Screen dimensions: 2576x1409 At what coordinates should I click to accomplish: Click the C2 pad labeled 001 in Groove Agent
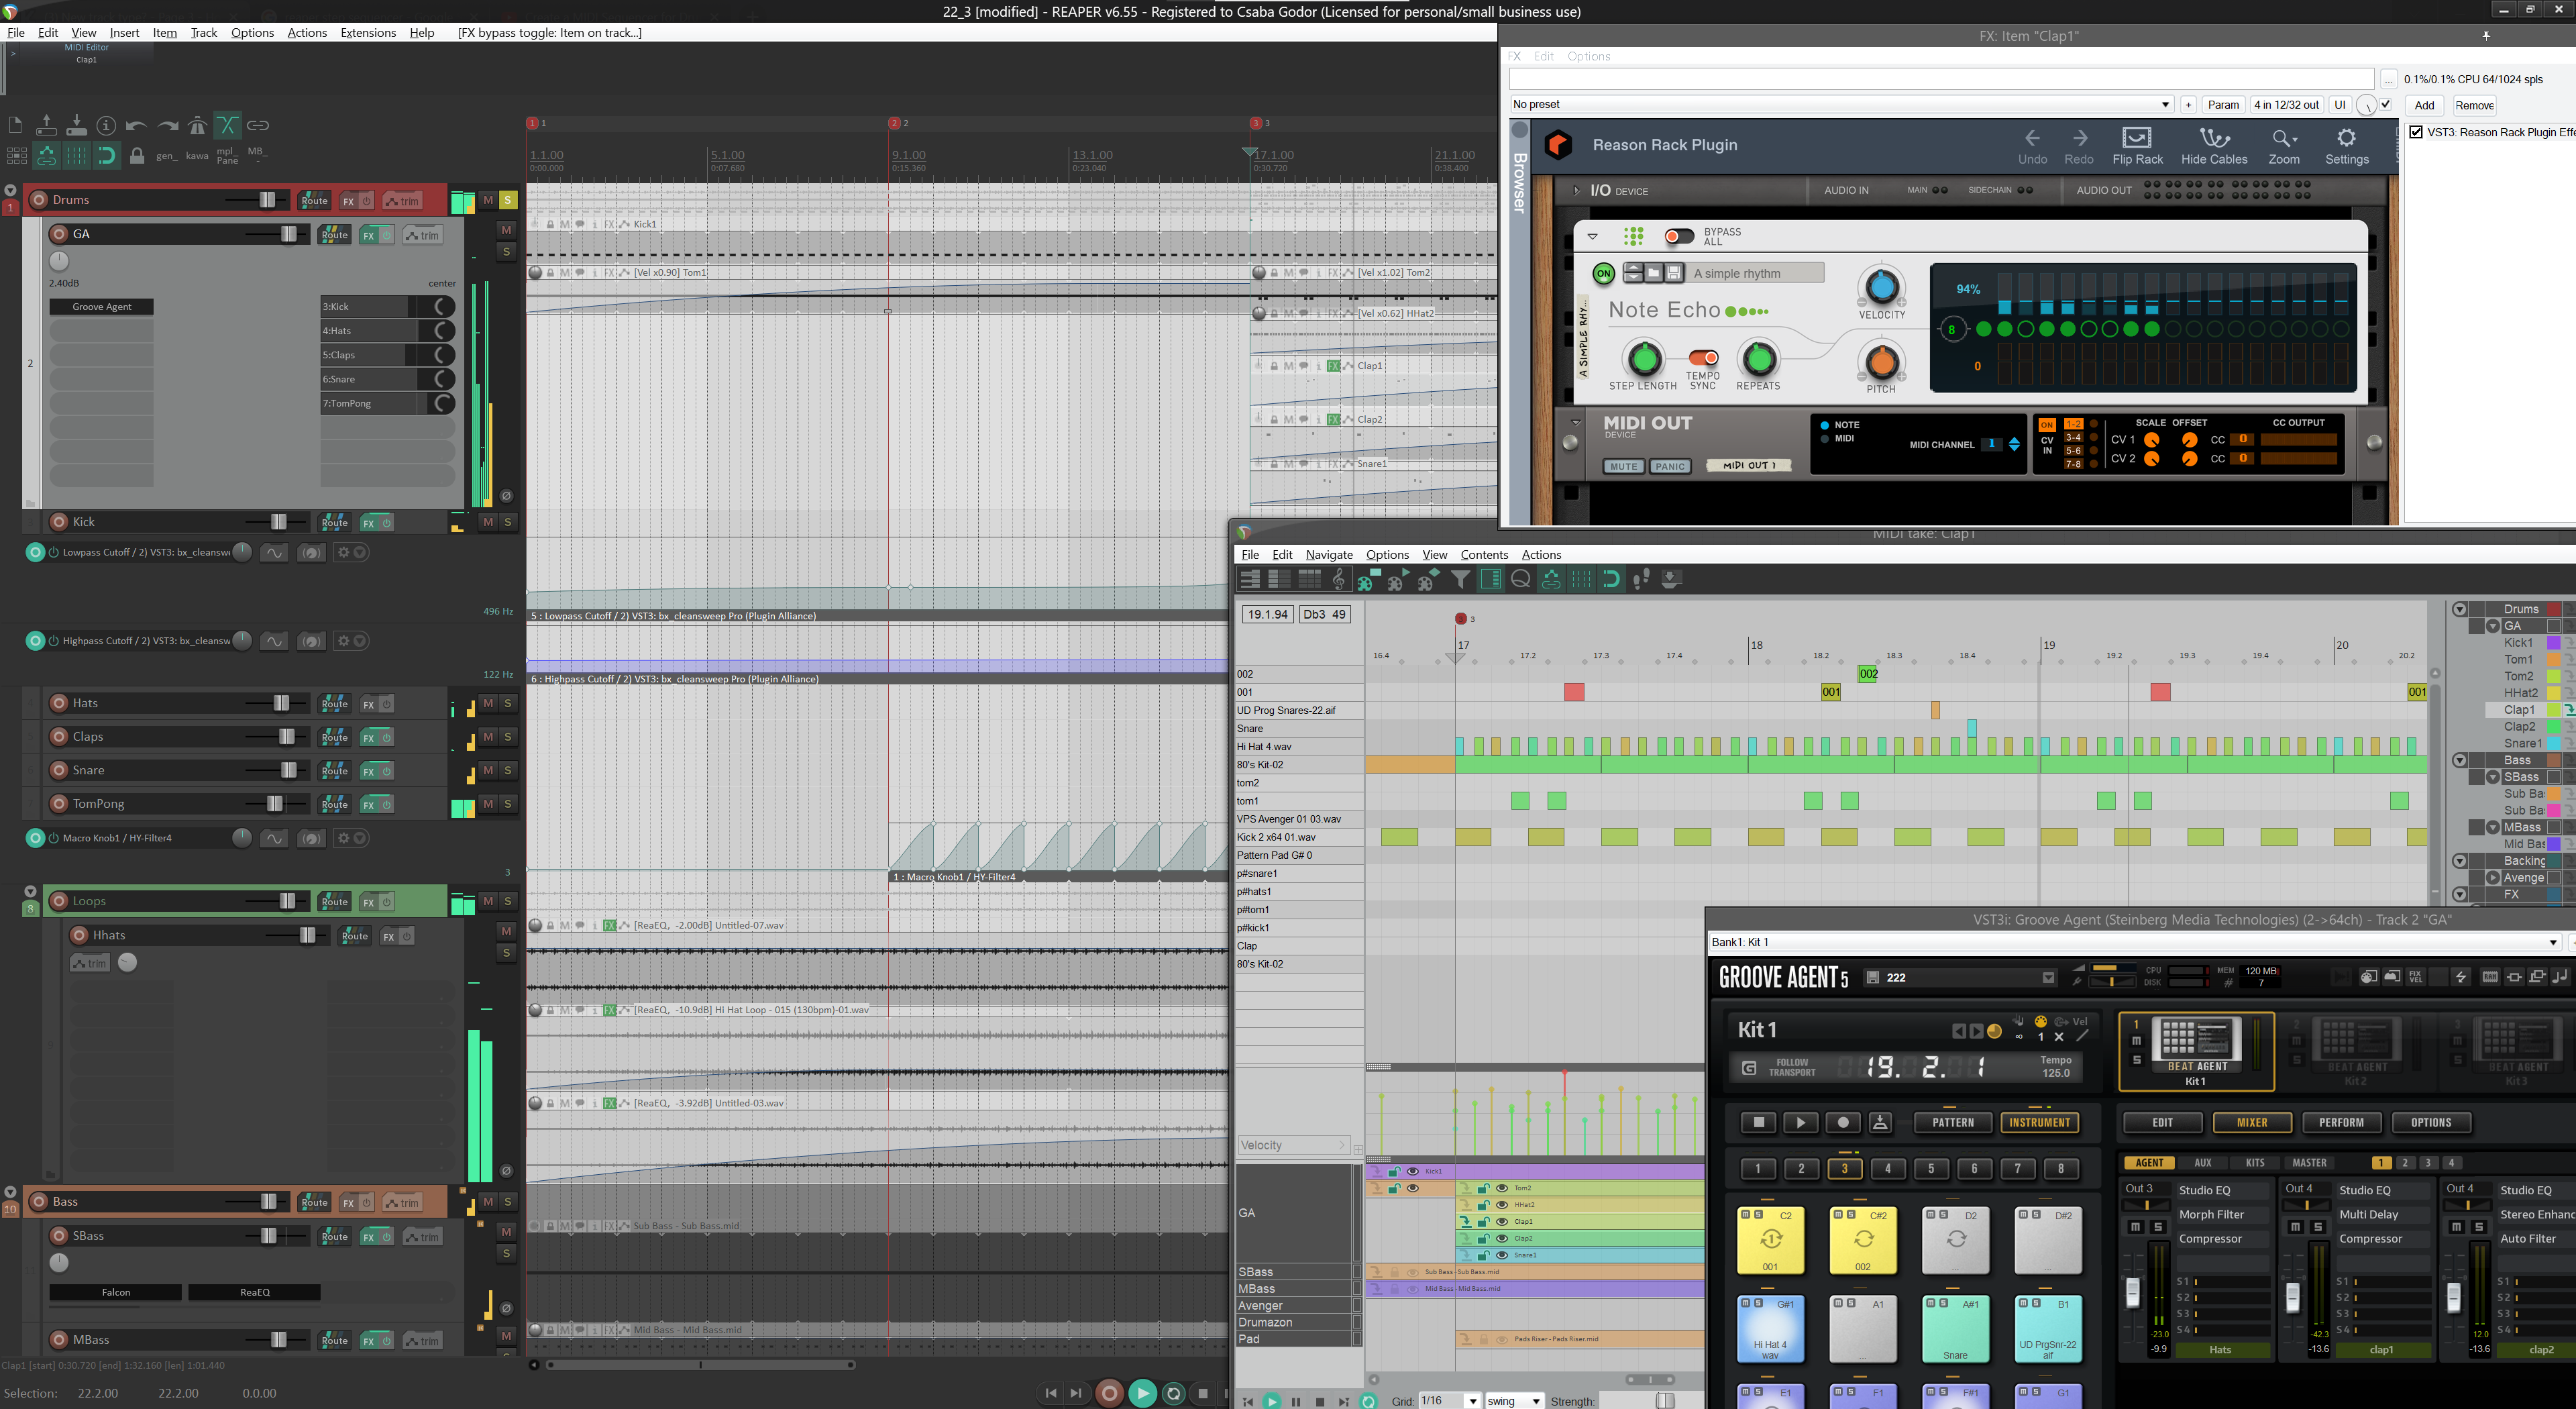coord(1770,1240)
